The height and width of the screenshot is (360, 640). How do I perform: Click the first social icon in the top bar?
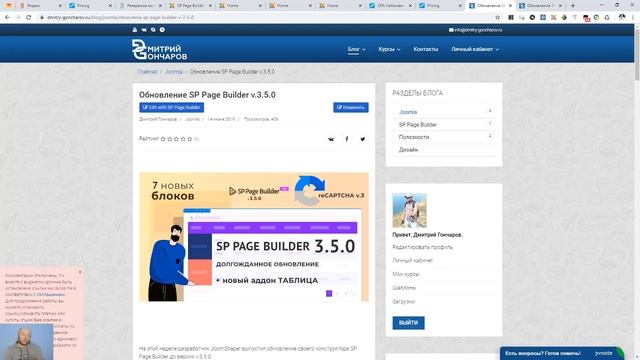(135, 30)
